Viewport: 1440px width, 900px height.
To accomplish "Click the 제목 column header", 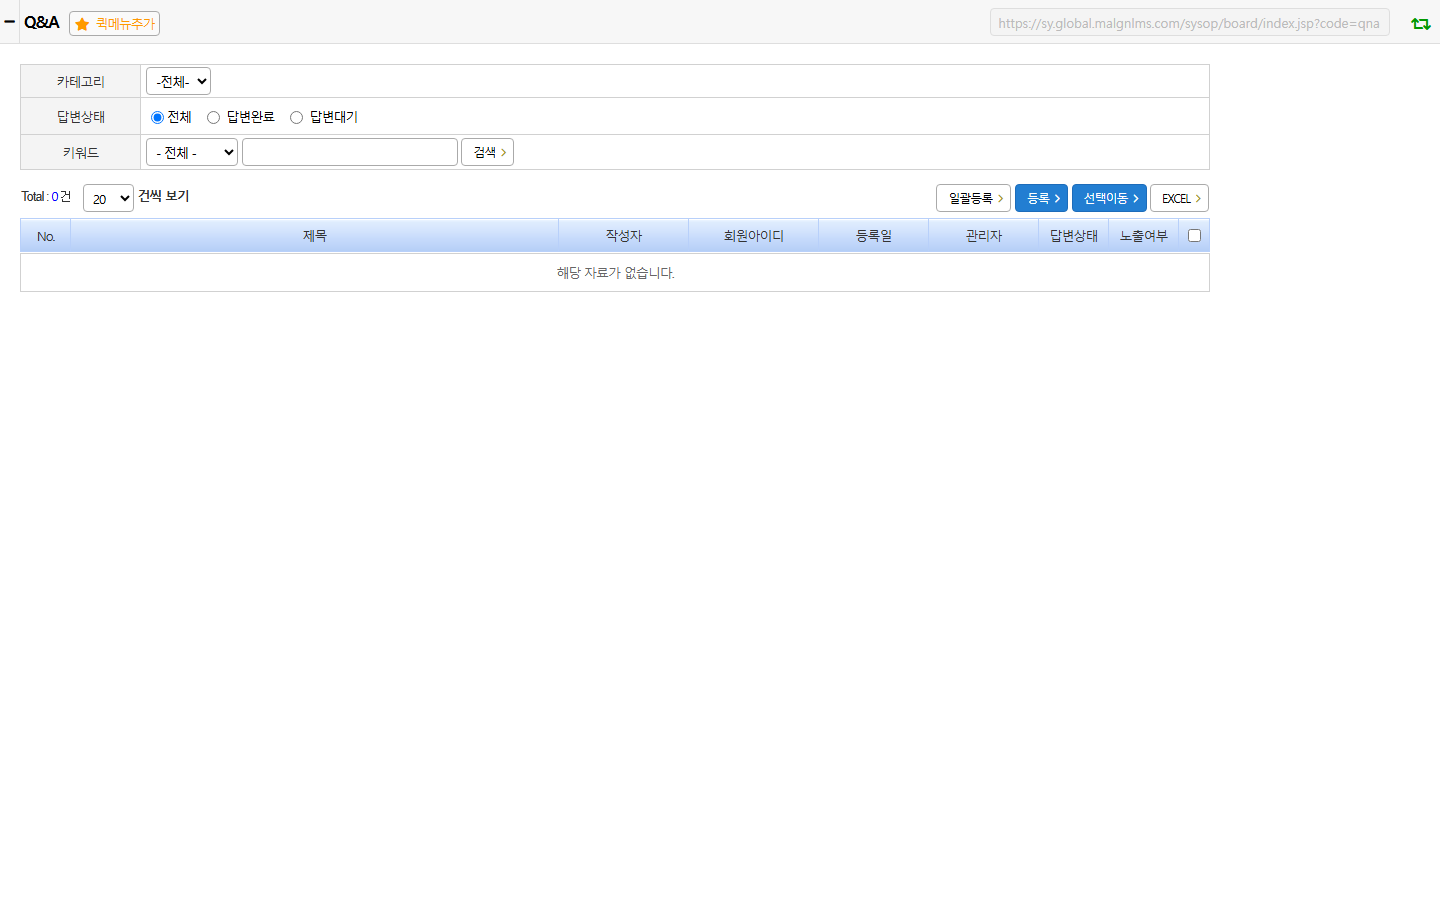I will pyautogui.click(x=315, y=235).
